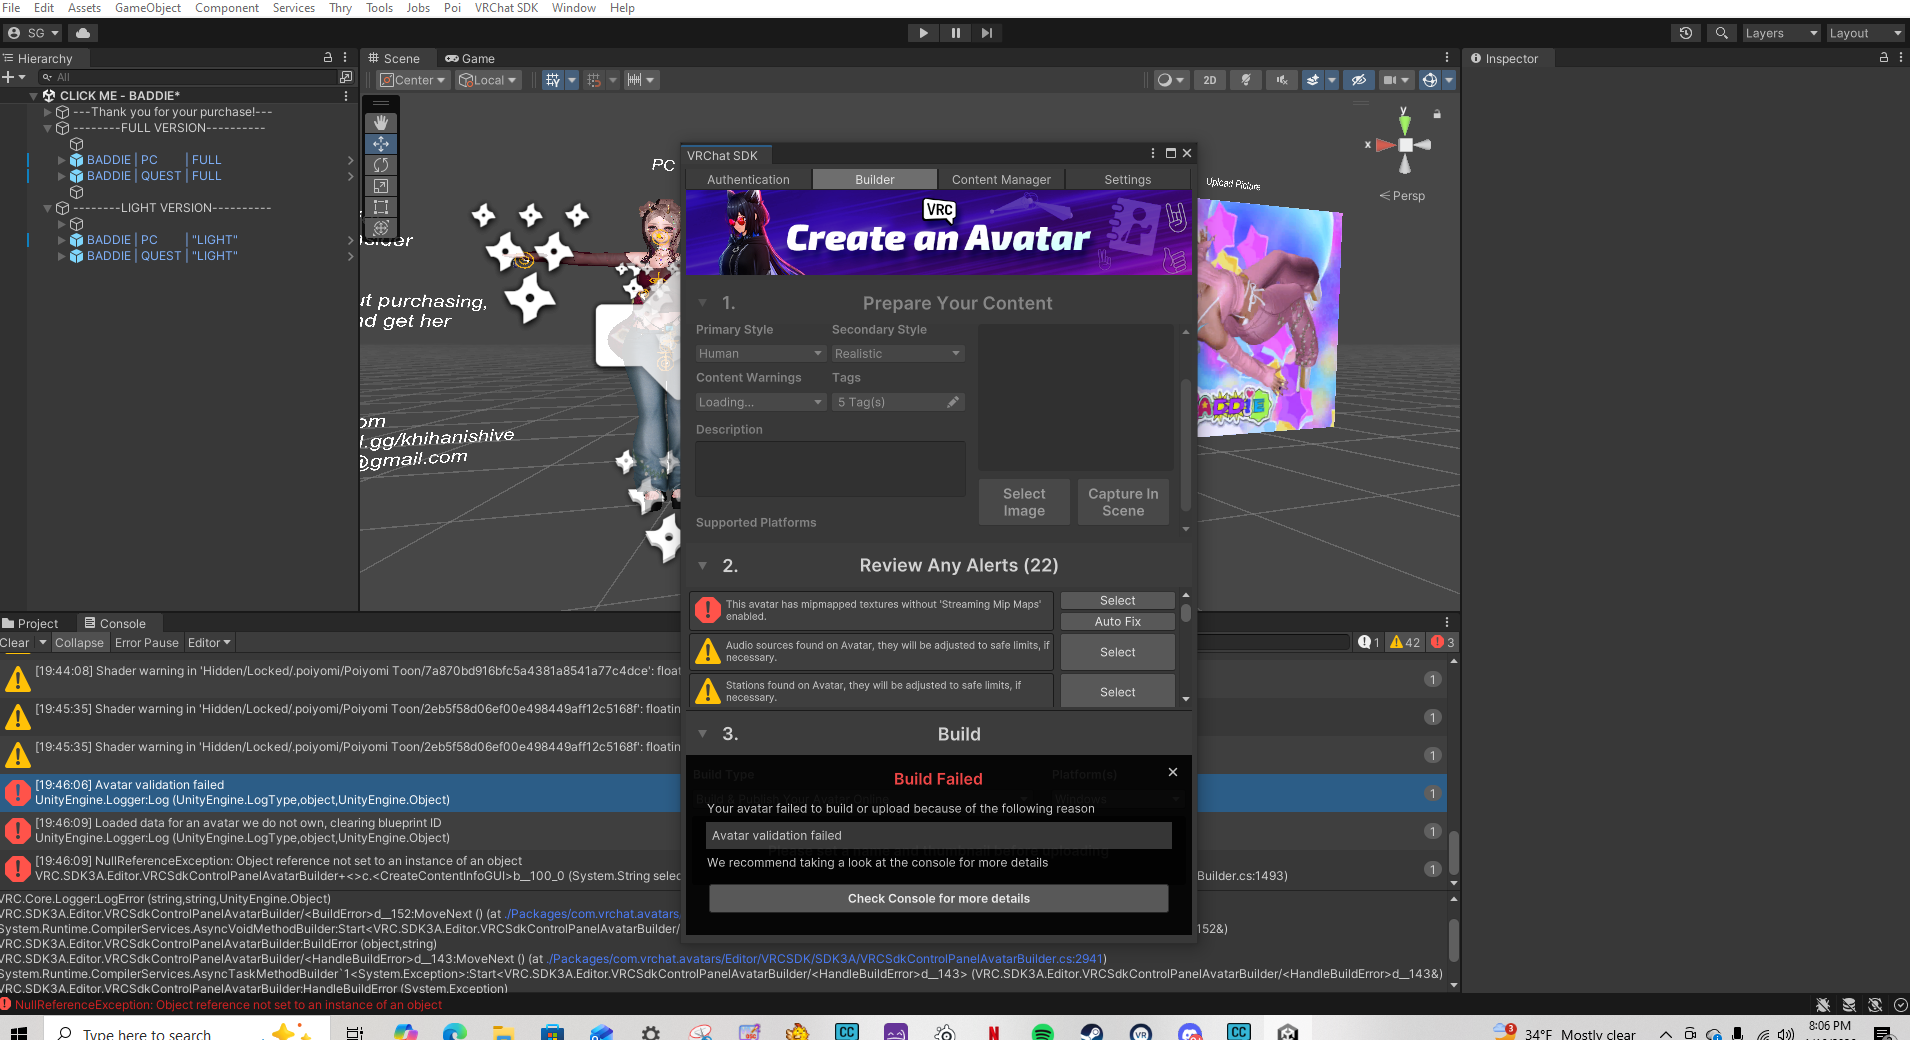The height and width of the screenshot is (1040, 1910).
Task: Open the draw mode shading dropdown
Action: click(1169, 80)
